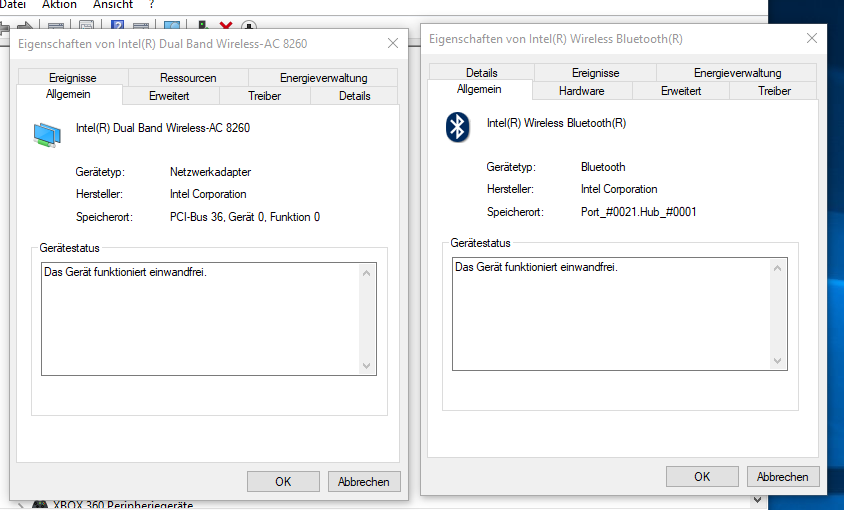Click Device Manager list scroll-down arrow

[x=757, y=500]
